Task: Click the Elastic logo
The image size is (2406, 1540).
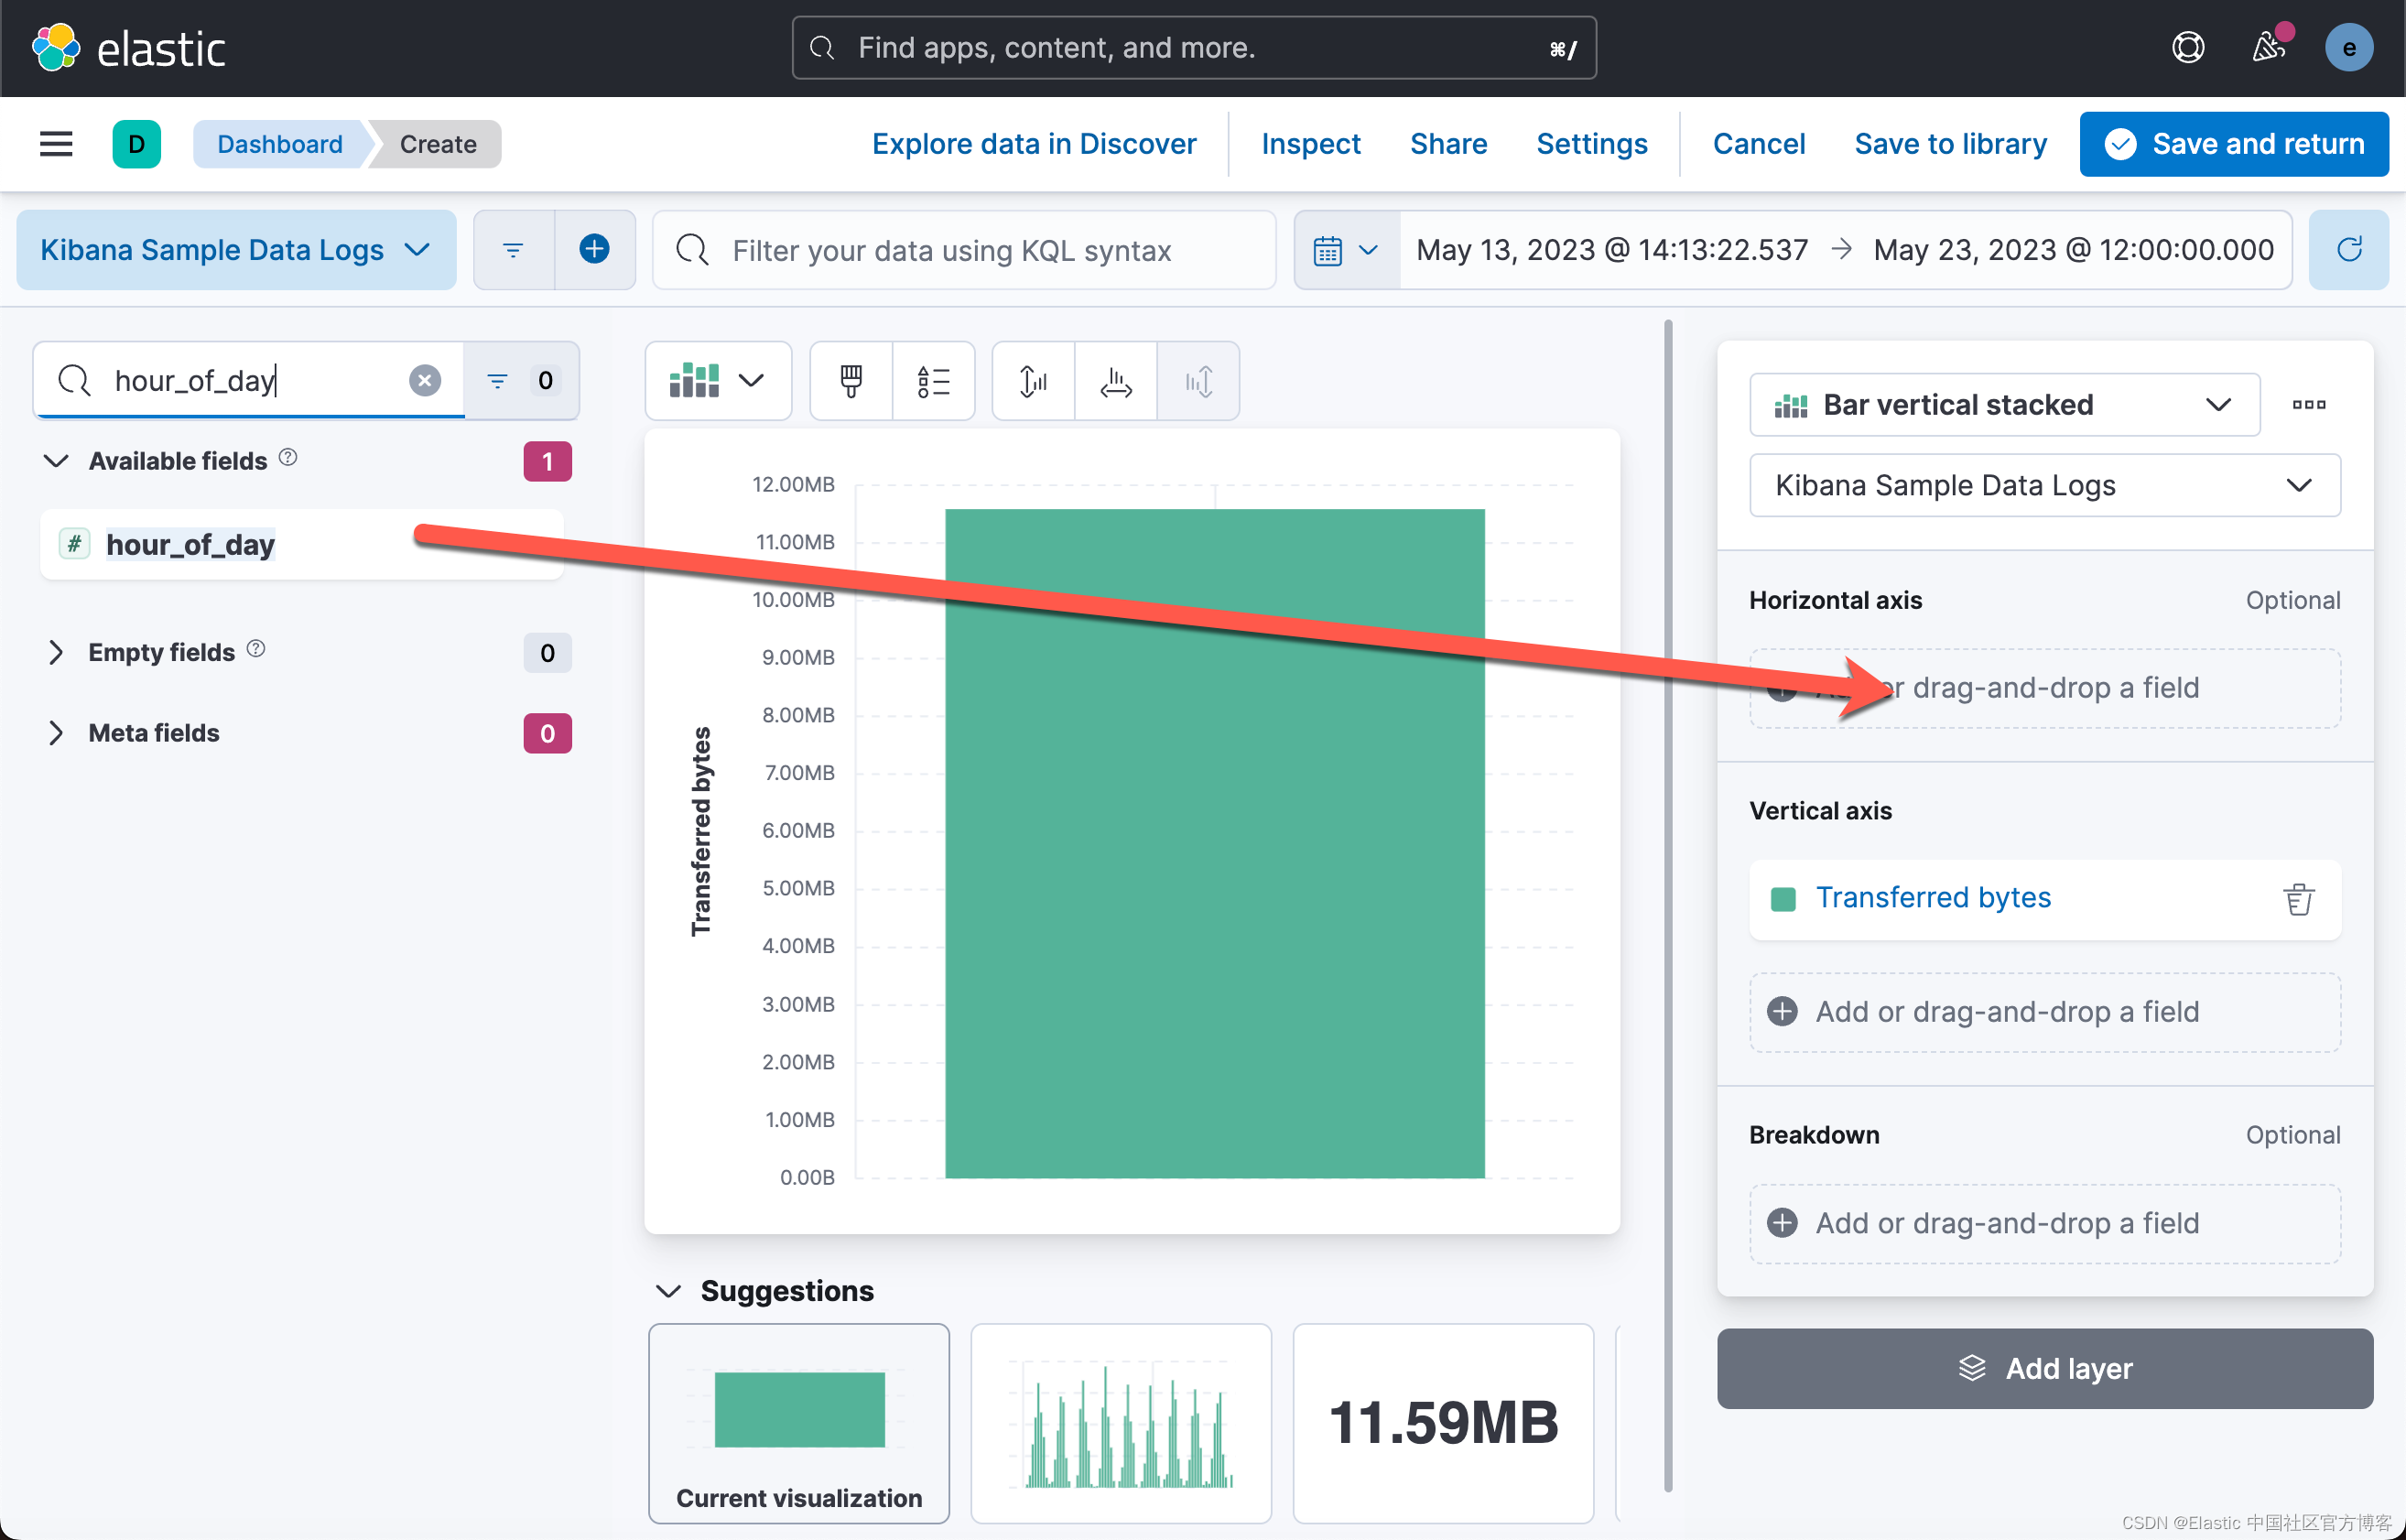Action: tap(129, 48)
